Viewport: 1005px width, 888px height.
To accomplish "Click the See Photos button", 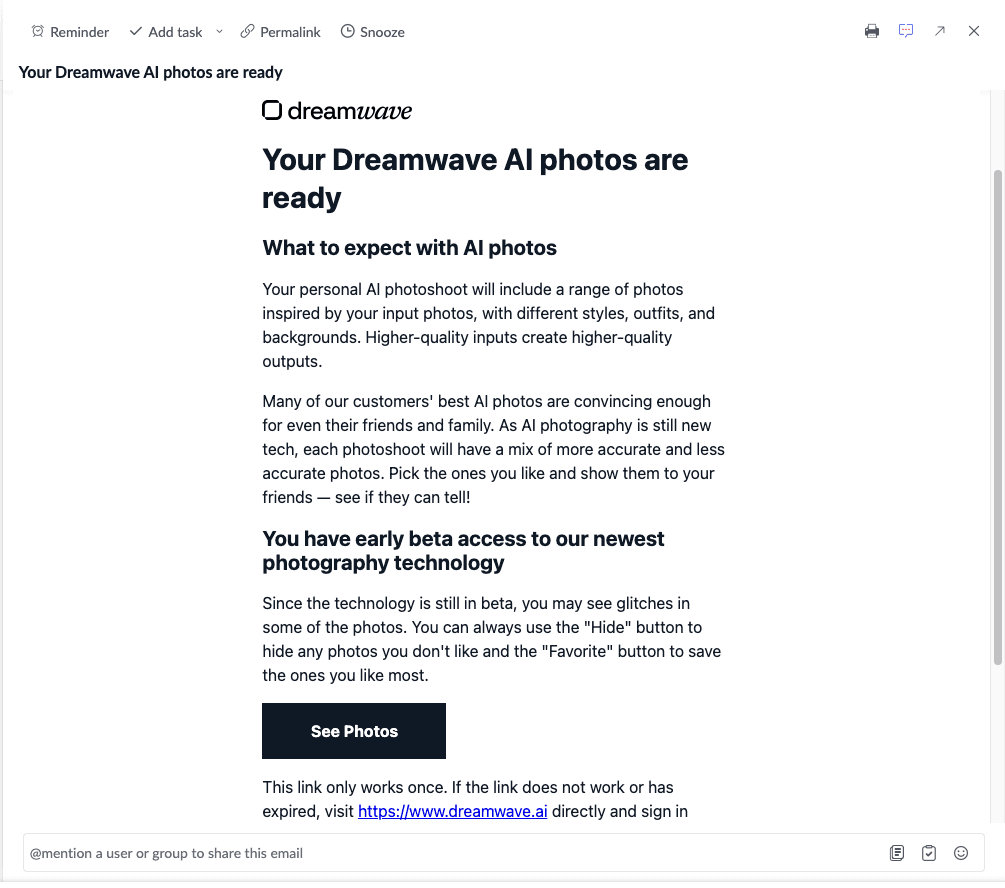I will click(353, 731).
